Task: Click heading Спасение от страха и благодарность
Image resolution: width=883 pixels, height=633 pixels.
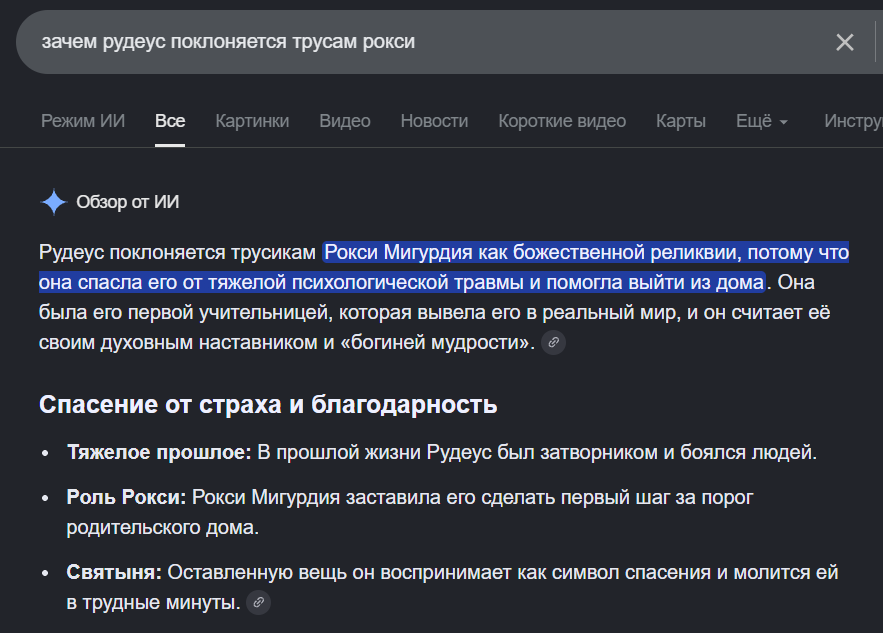Action: [268, 404]
